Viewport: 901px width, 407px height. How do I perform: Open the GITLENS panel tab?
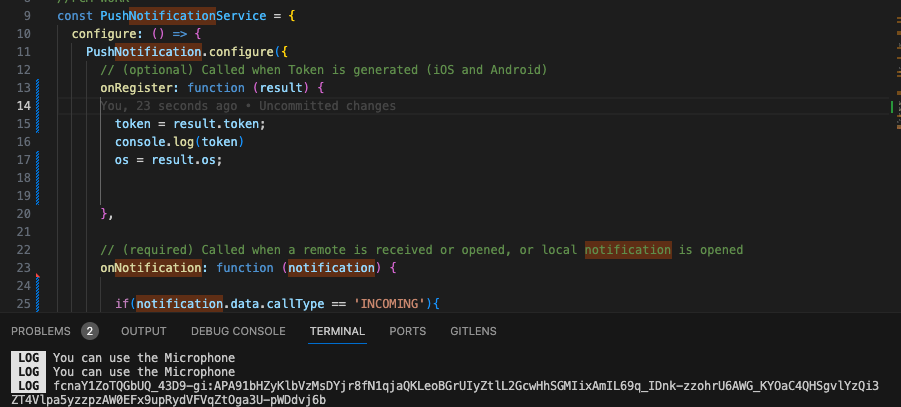(x=473, y=331)
